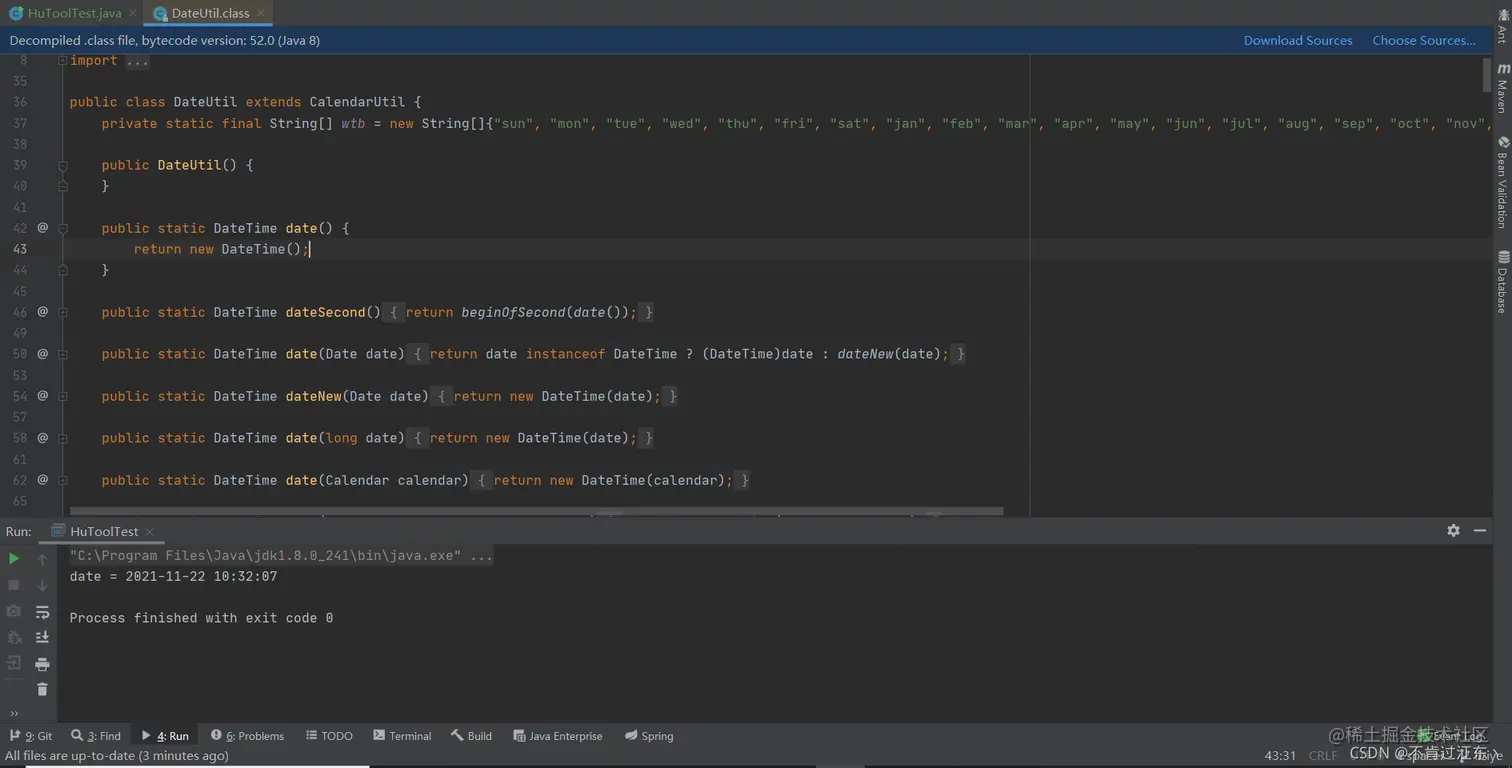1512x768 pixels.
Task: Toggle Scroll to End in console
Action: coord(42,637)
